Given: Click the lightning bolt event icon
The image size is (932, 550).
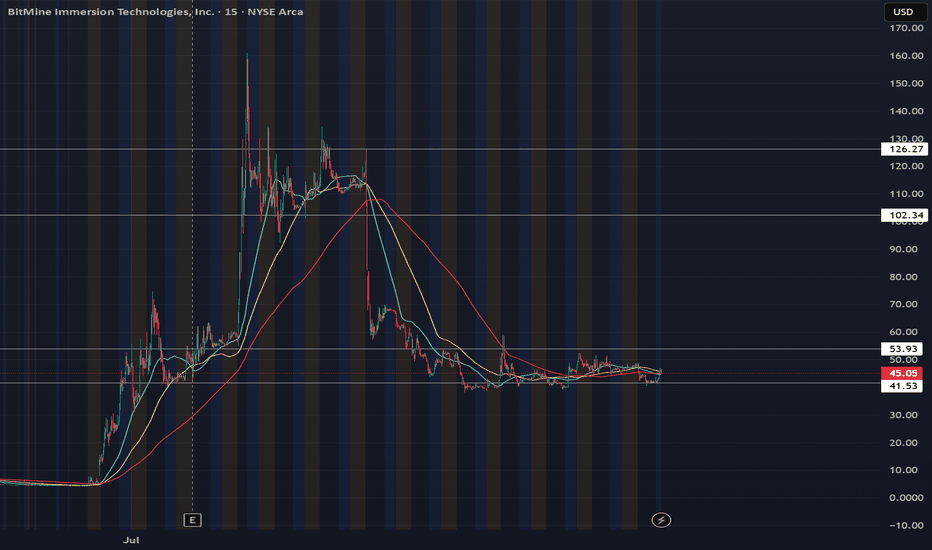Looking at the screenshot, I should (x=661, y=520).
